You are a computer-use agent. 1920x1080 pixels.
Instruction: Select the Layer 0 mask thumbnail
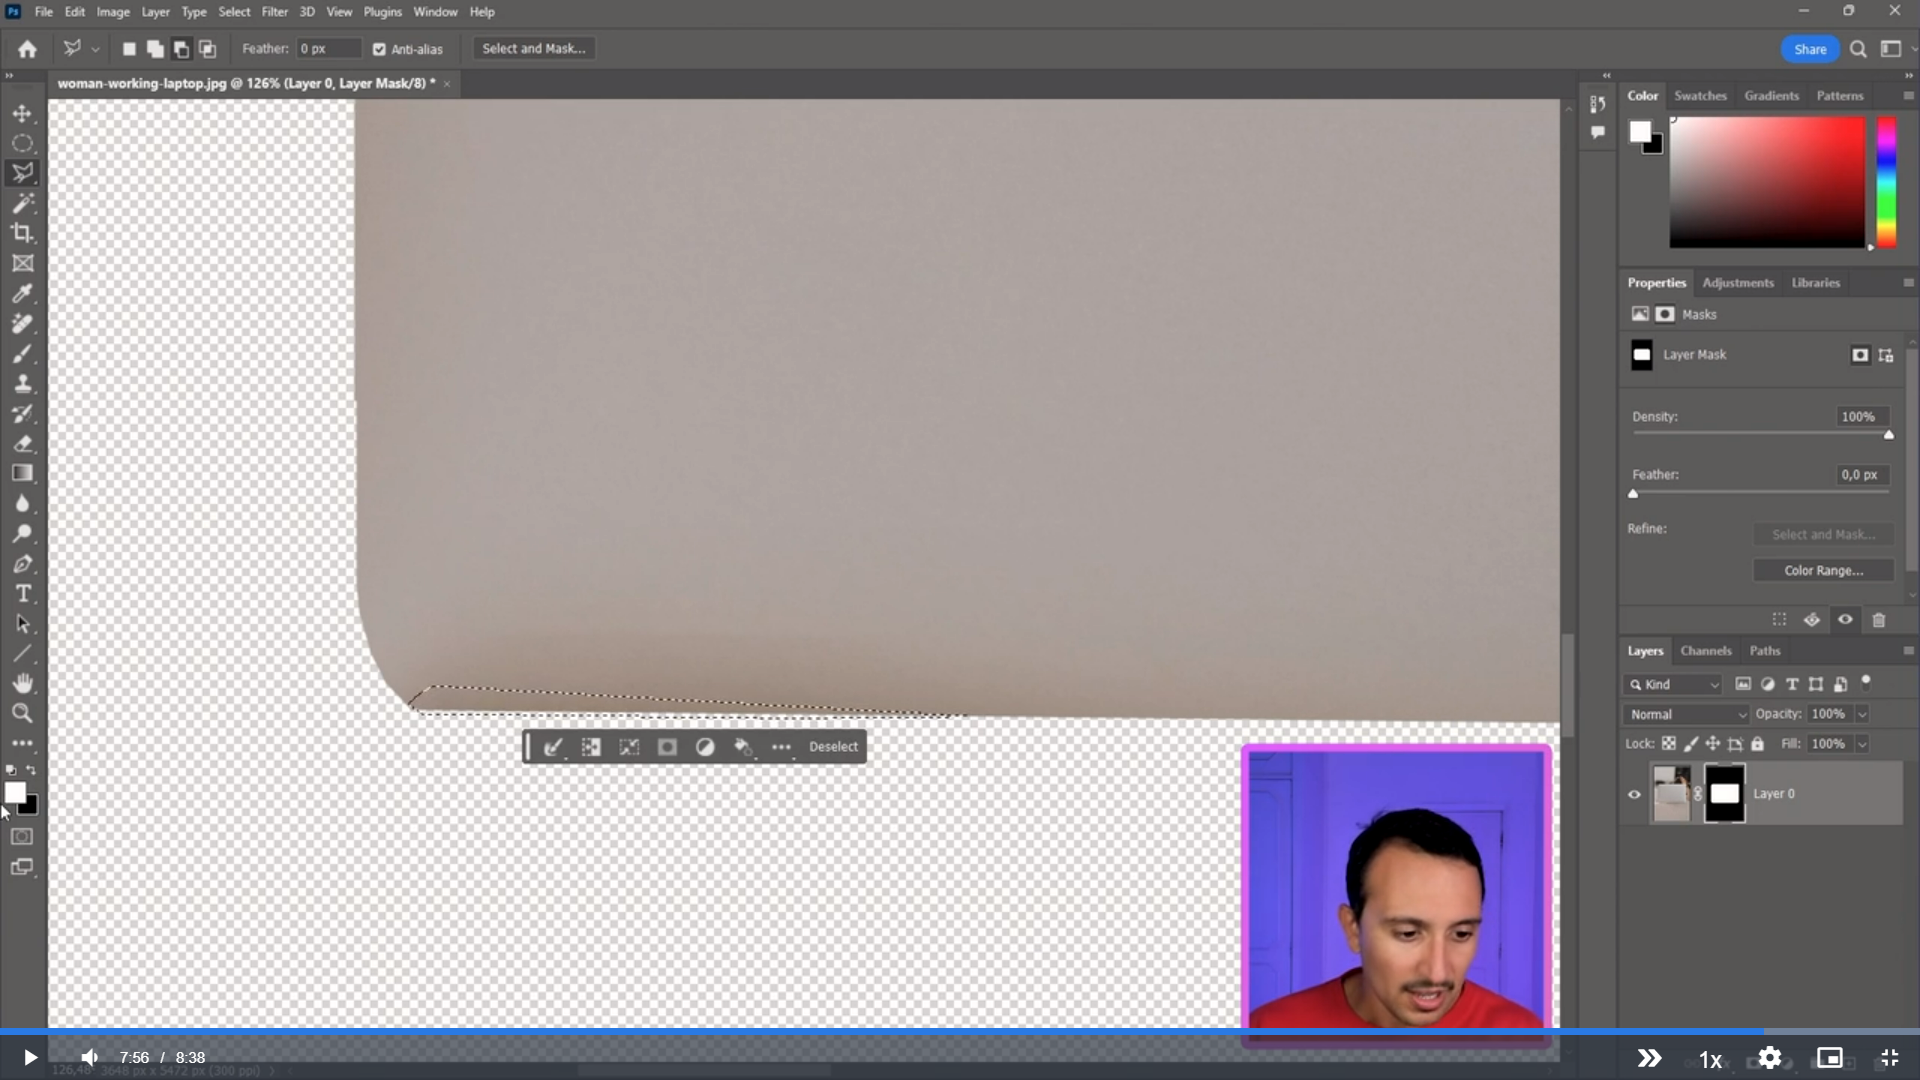tap(1724, 794)
